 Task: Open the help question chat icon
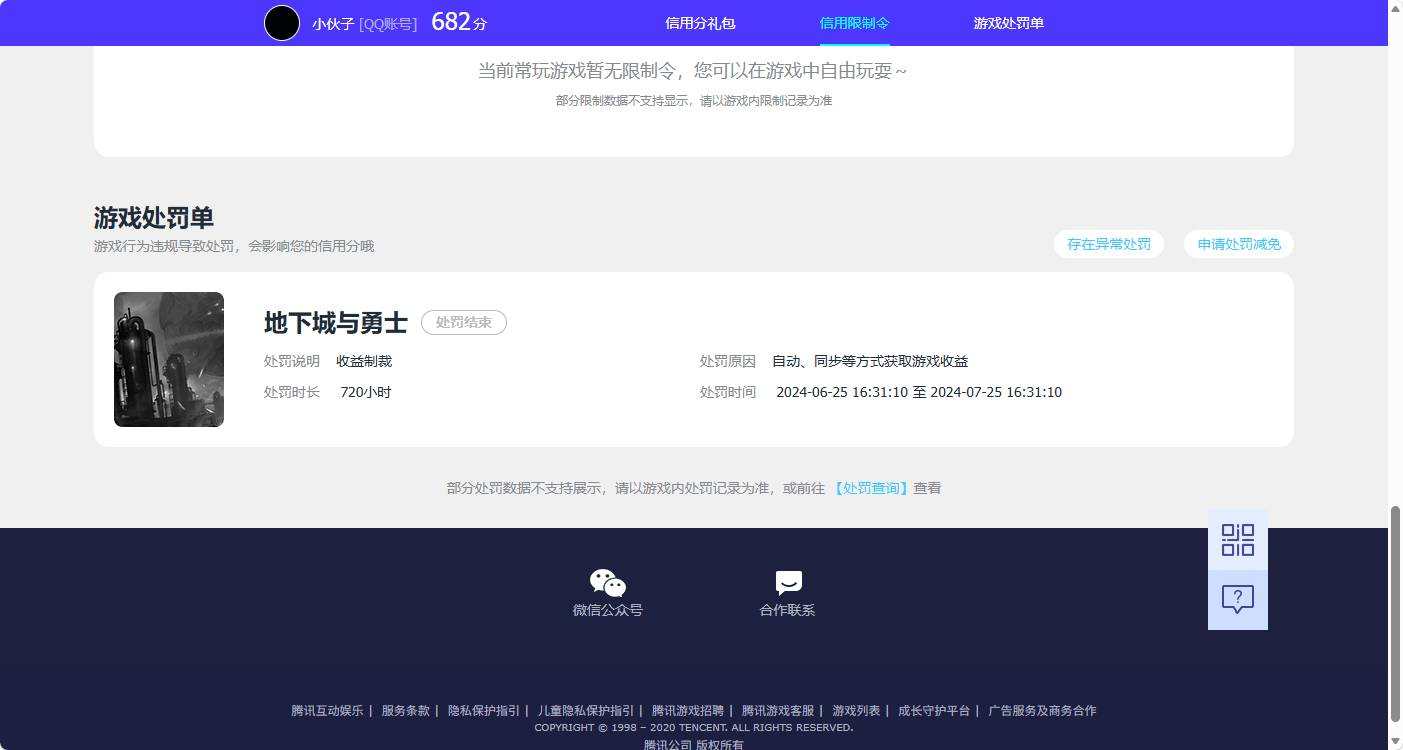(1238, 600)
